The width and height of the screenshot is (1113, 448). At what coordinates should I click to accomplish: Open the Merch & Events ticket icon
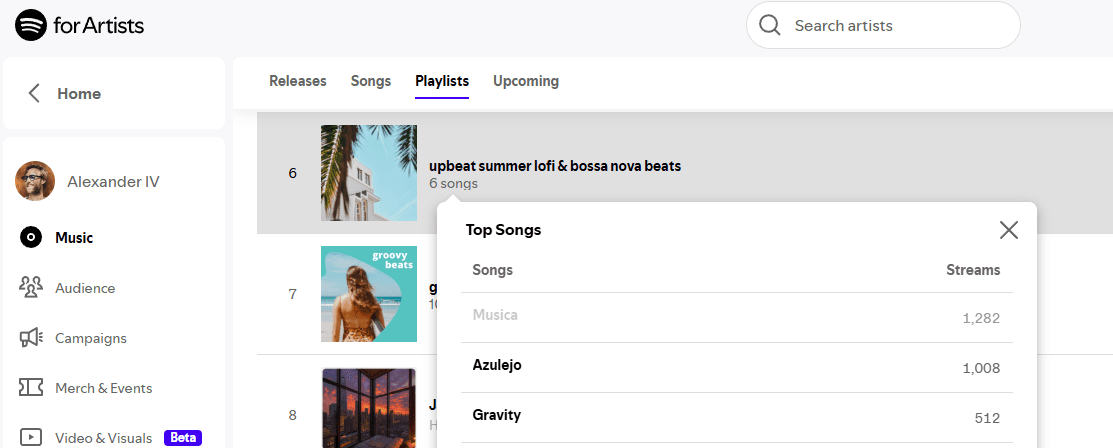[31, 388]
